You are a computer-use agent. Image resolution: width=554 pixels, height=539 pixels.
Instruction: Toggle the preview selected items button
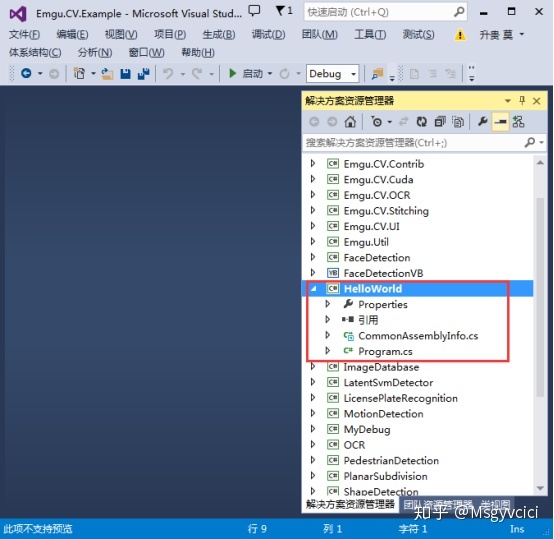coord(500,122)
